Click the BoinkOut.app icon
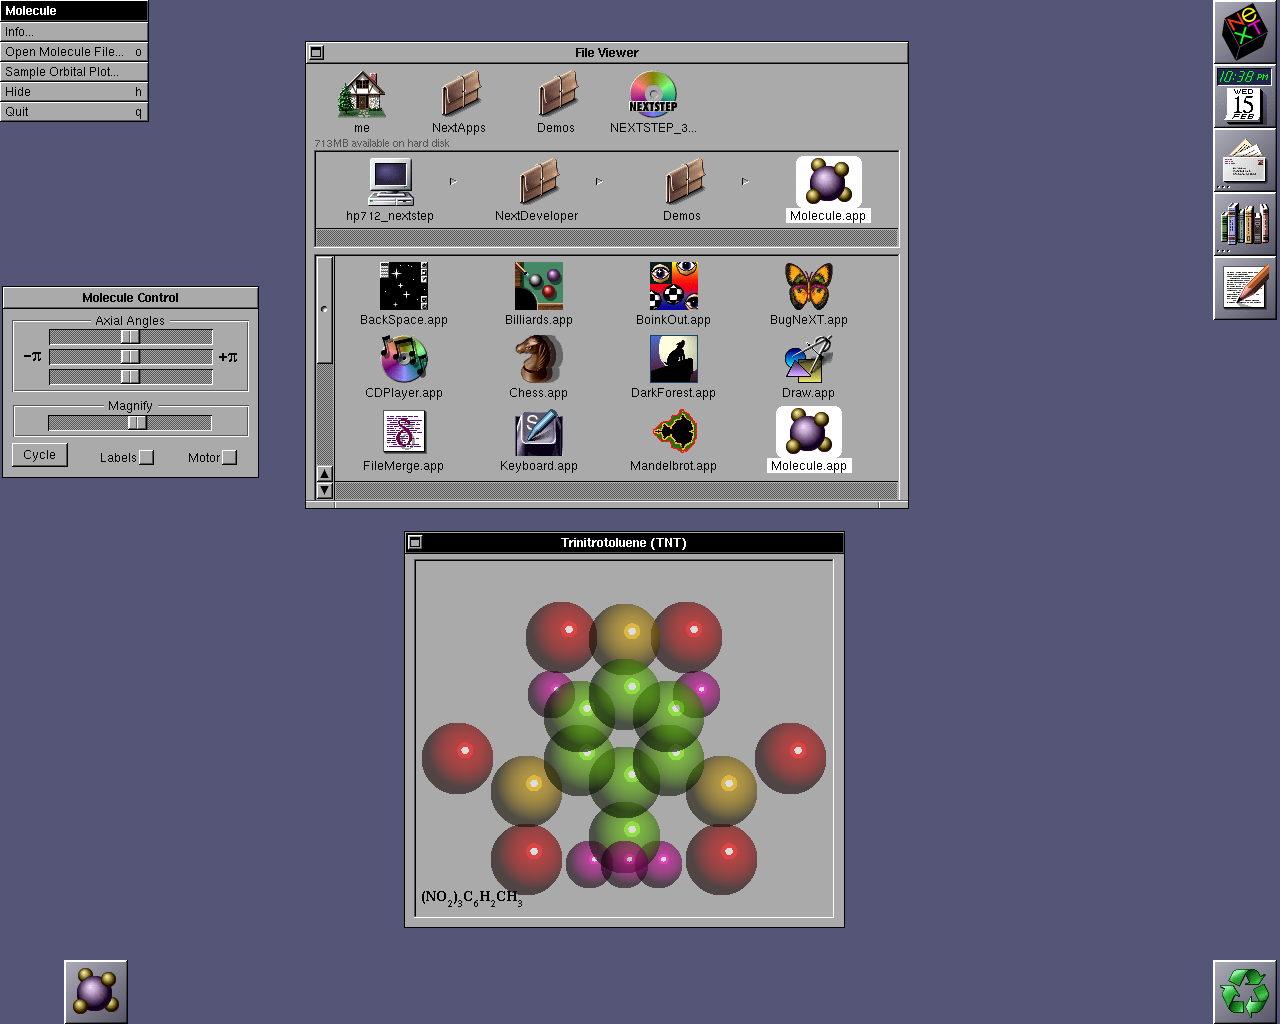 coord(673,286)
